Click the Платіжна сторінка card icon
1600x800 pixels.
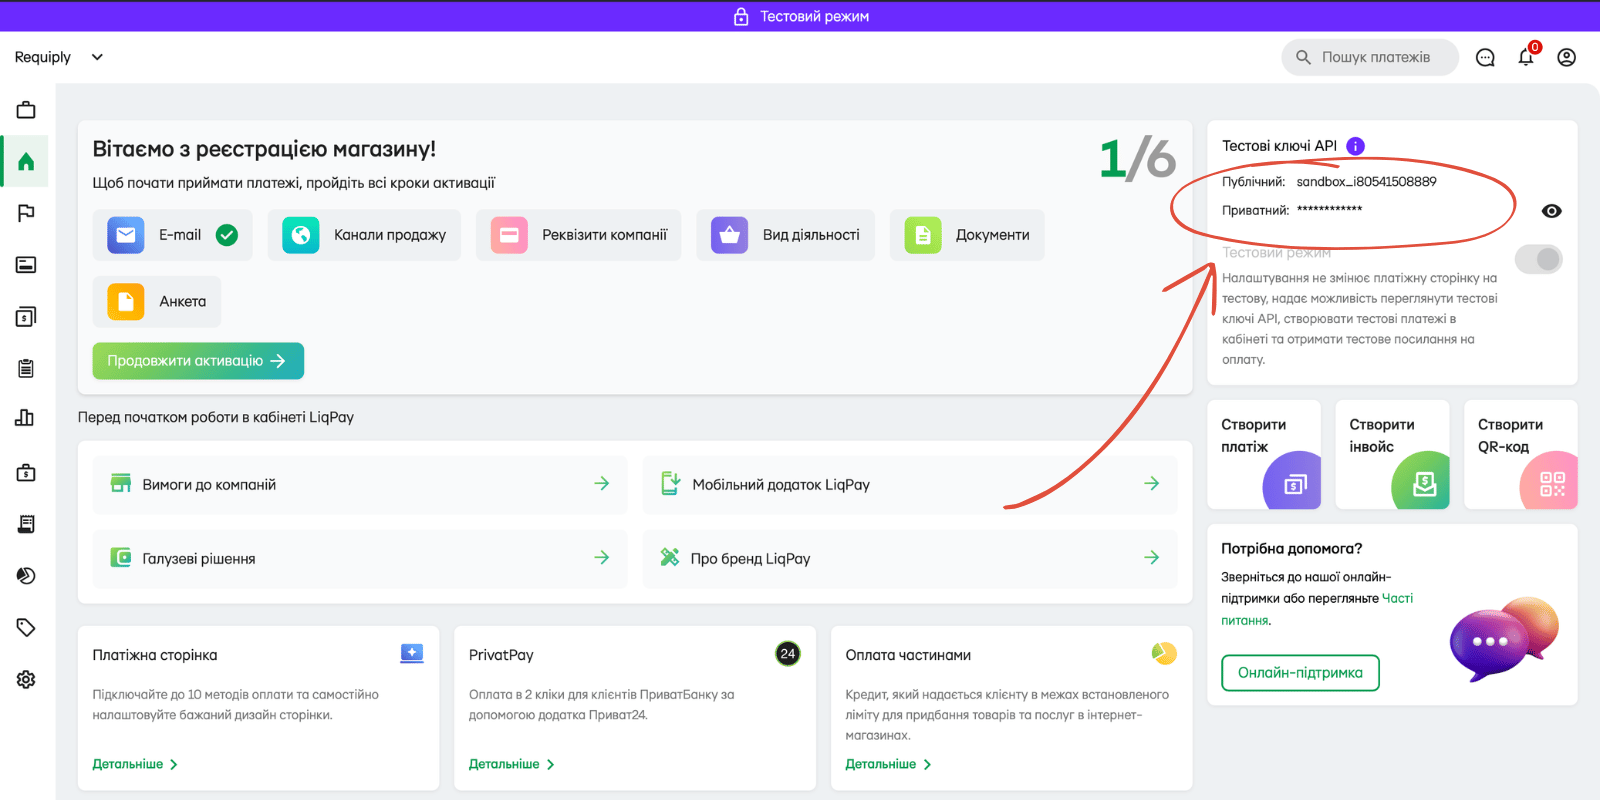[x=412, y=654]
